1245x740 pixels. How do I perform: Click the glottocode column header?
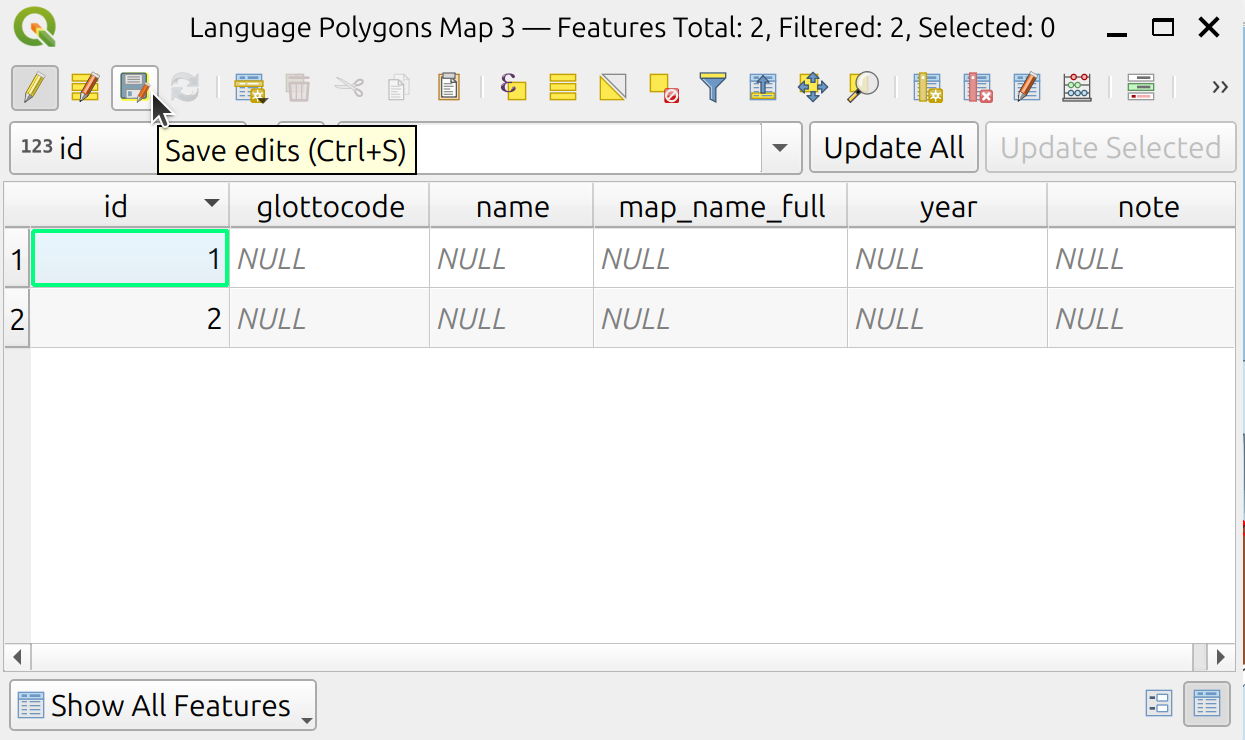coord(330,207)
